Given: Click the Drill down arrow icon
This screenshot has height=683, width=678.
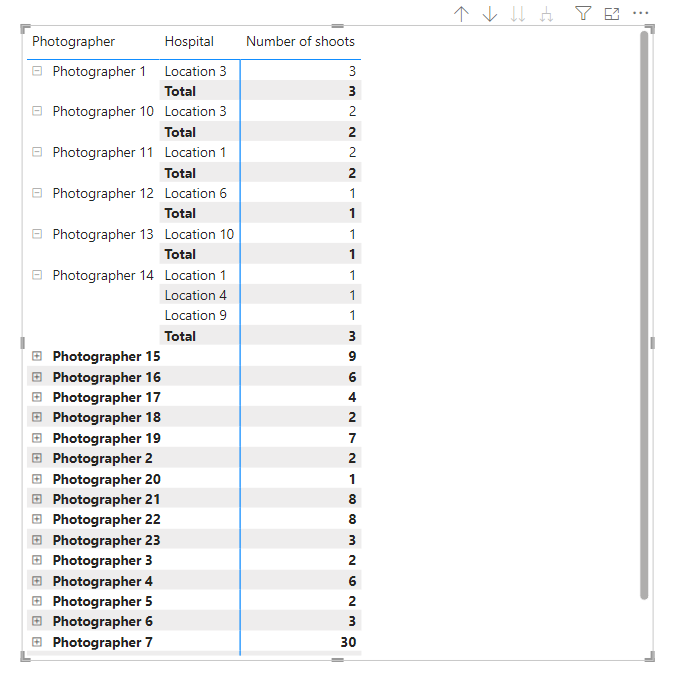Looking at the screenshot, I should pos(490,14).
